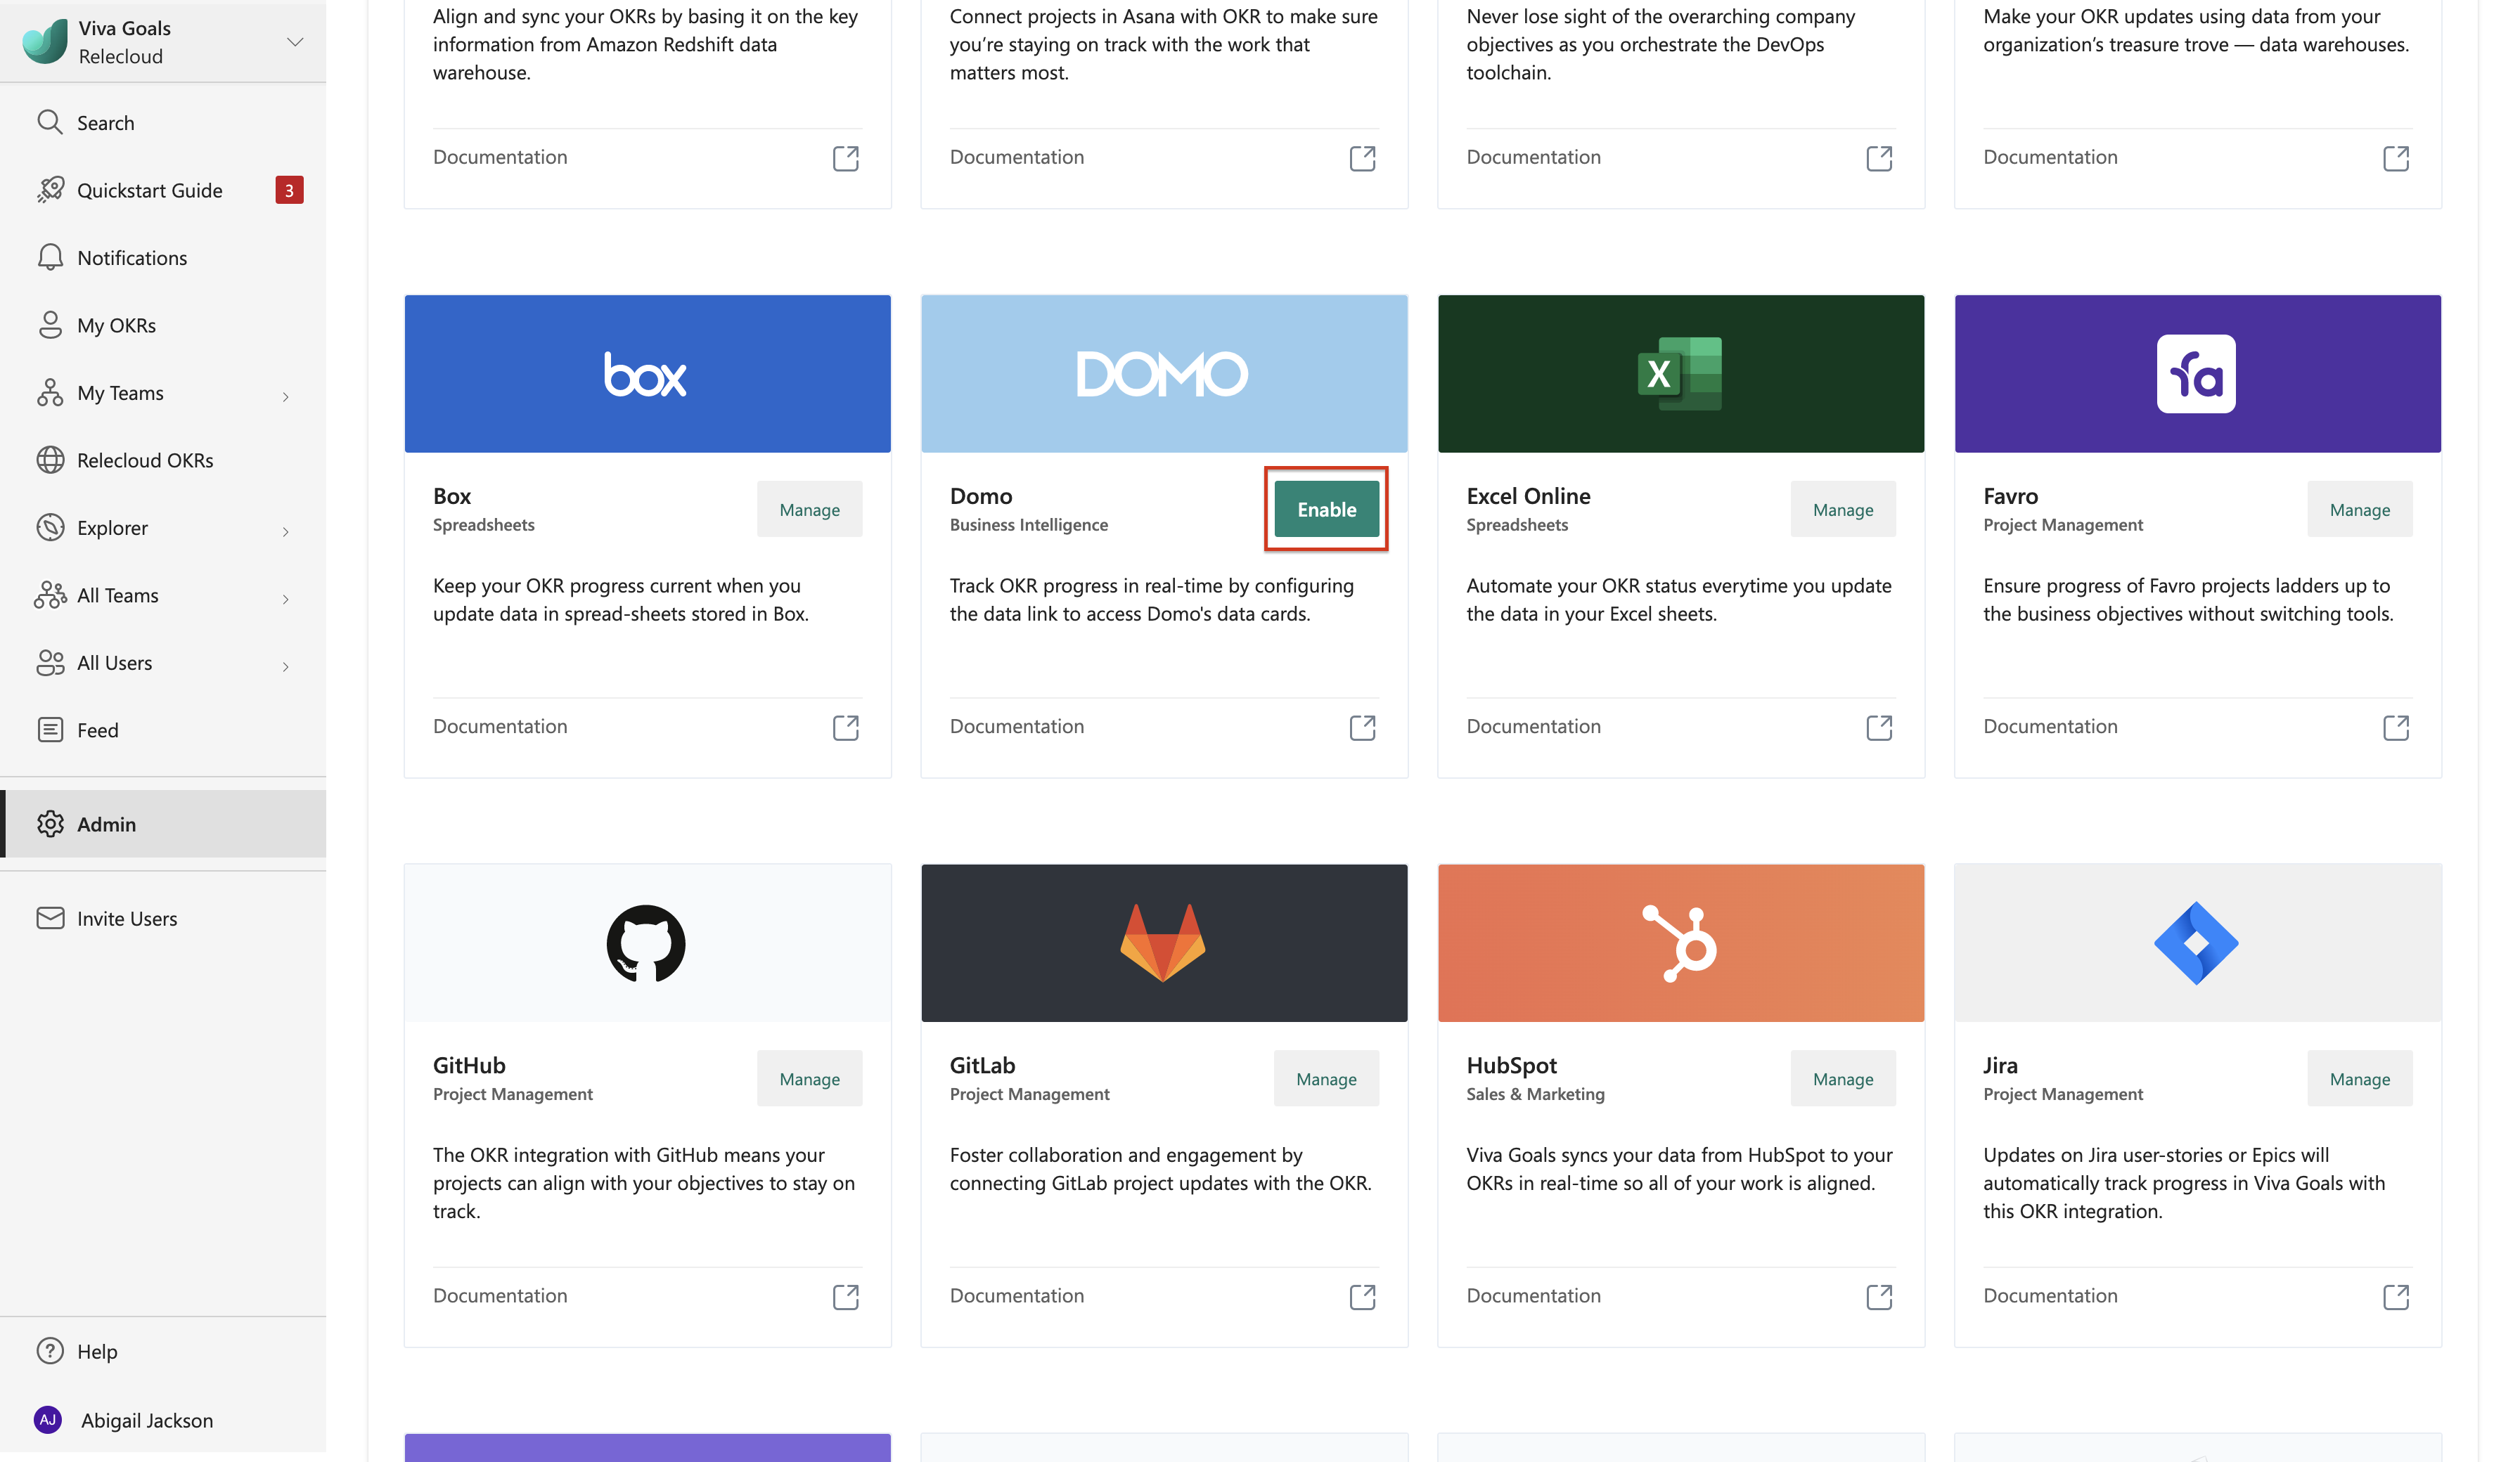Expand the All Teams chevron
The height and width of the screenshot is (1462, 2520).
[x=286, y=599]
